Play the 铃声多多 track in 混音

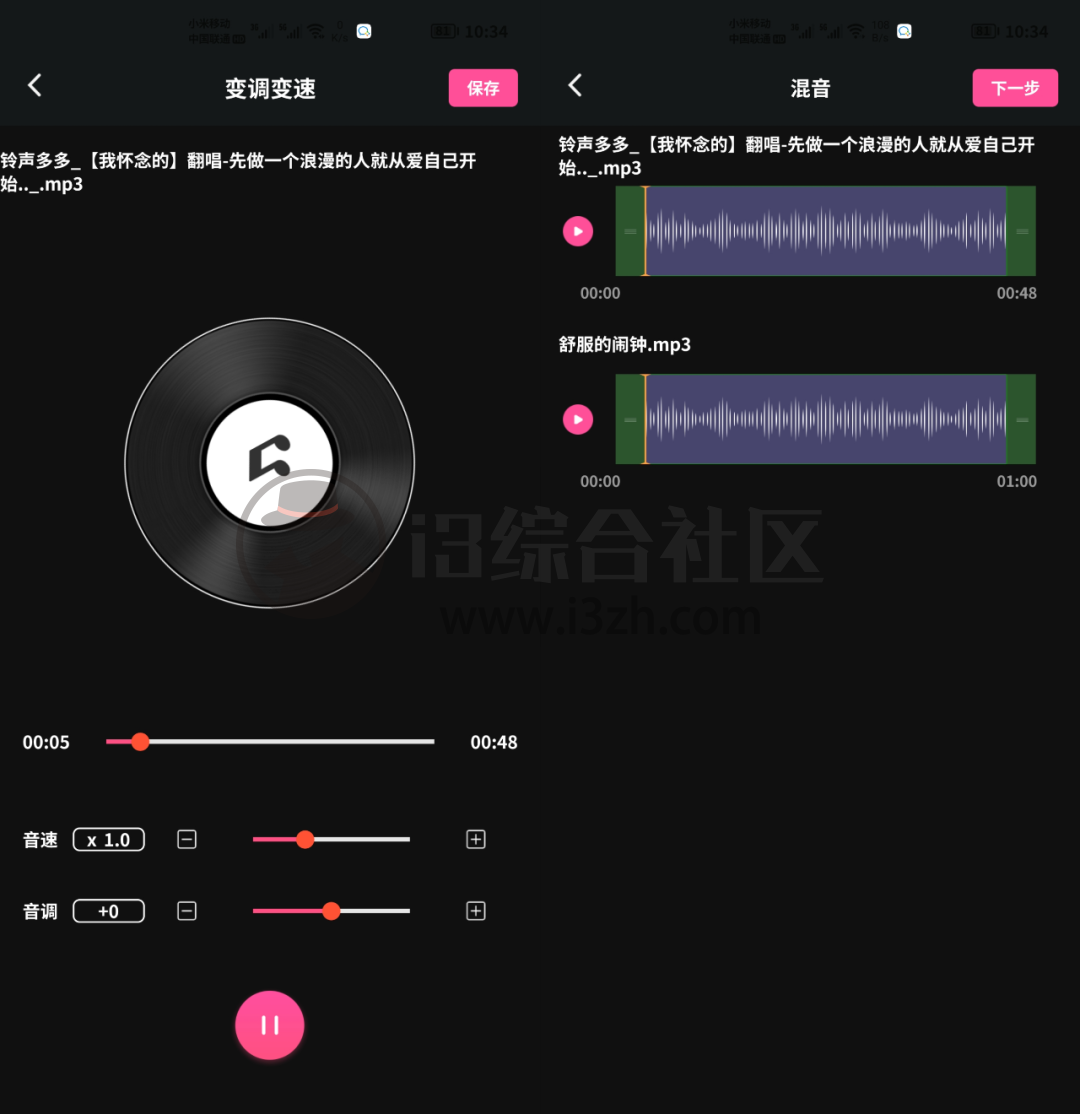[578, 231]
